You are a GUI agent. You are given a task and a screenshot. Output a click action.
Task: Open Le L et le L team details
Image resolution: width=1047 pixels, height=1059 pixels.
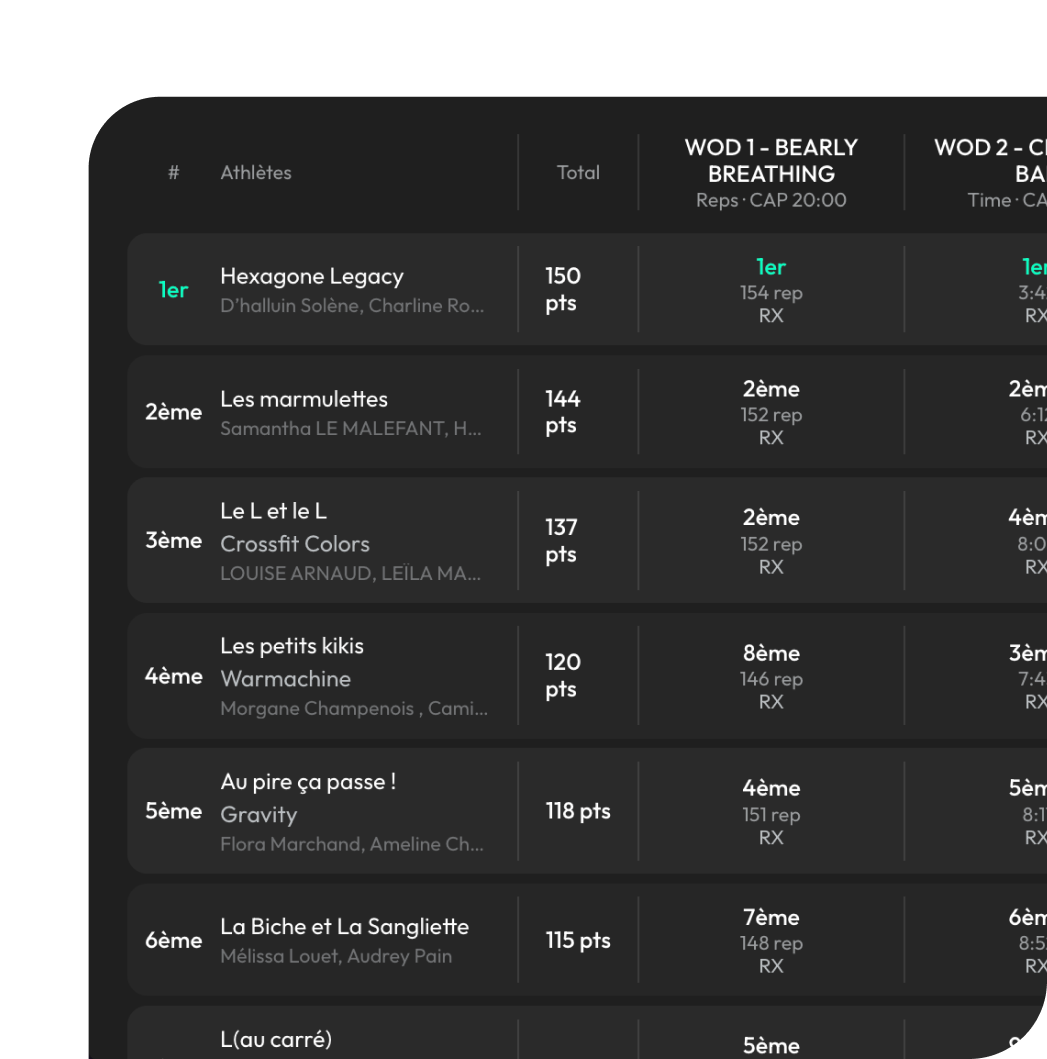pyautogui.click(x=587, y=540)
